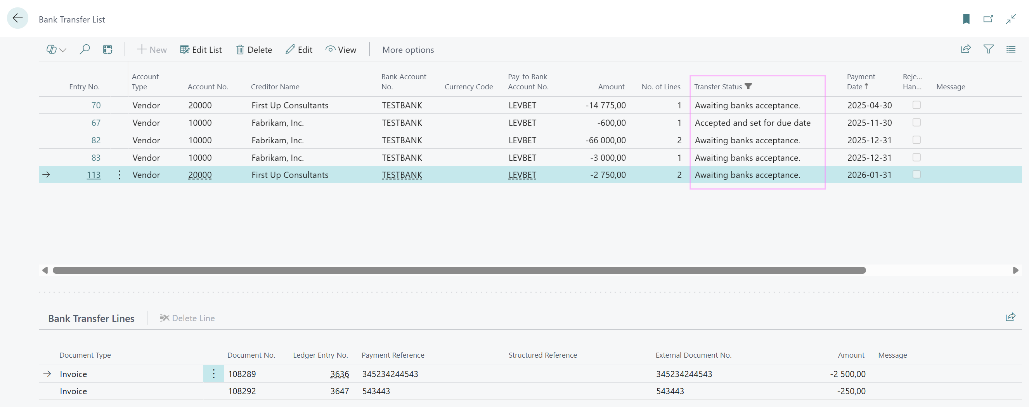Open the row menu dots for invoice 108289
The width and height of the screenshot is (1029, 407).
[x=213, y=374]
